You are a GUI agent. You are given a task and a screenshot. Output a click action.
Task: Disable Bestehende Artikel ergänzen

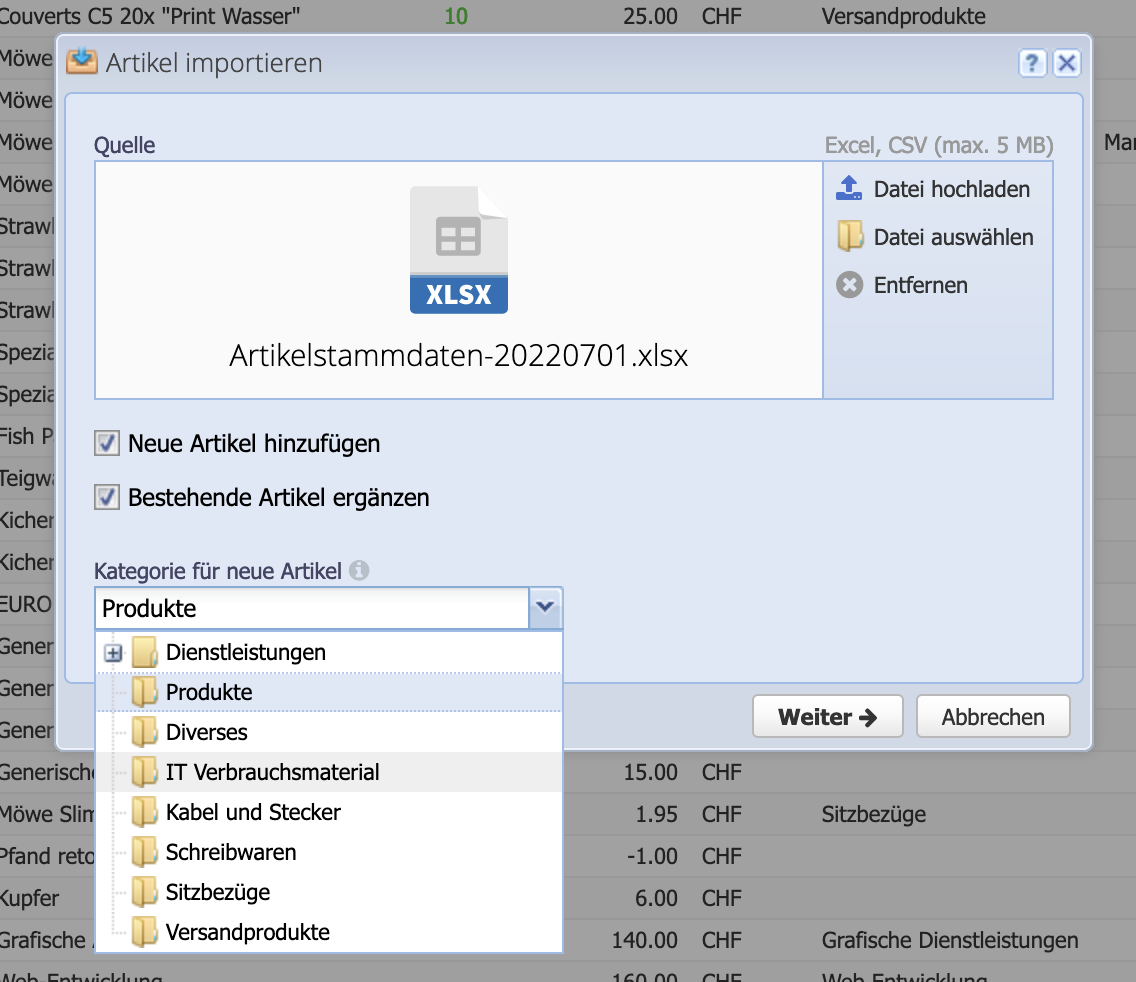[x=106, y=497]
